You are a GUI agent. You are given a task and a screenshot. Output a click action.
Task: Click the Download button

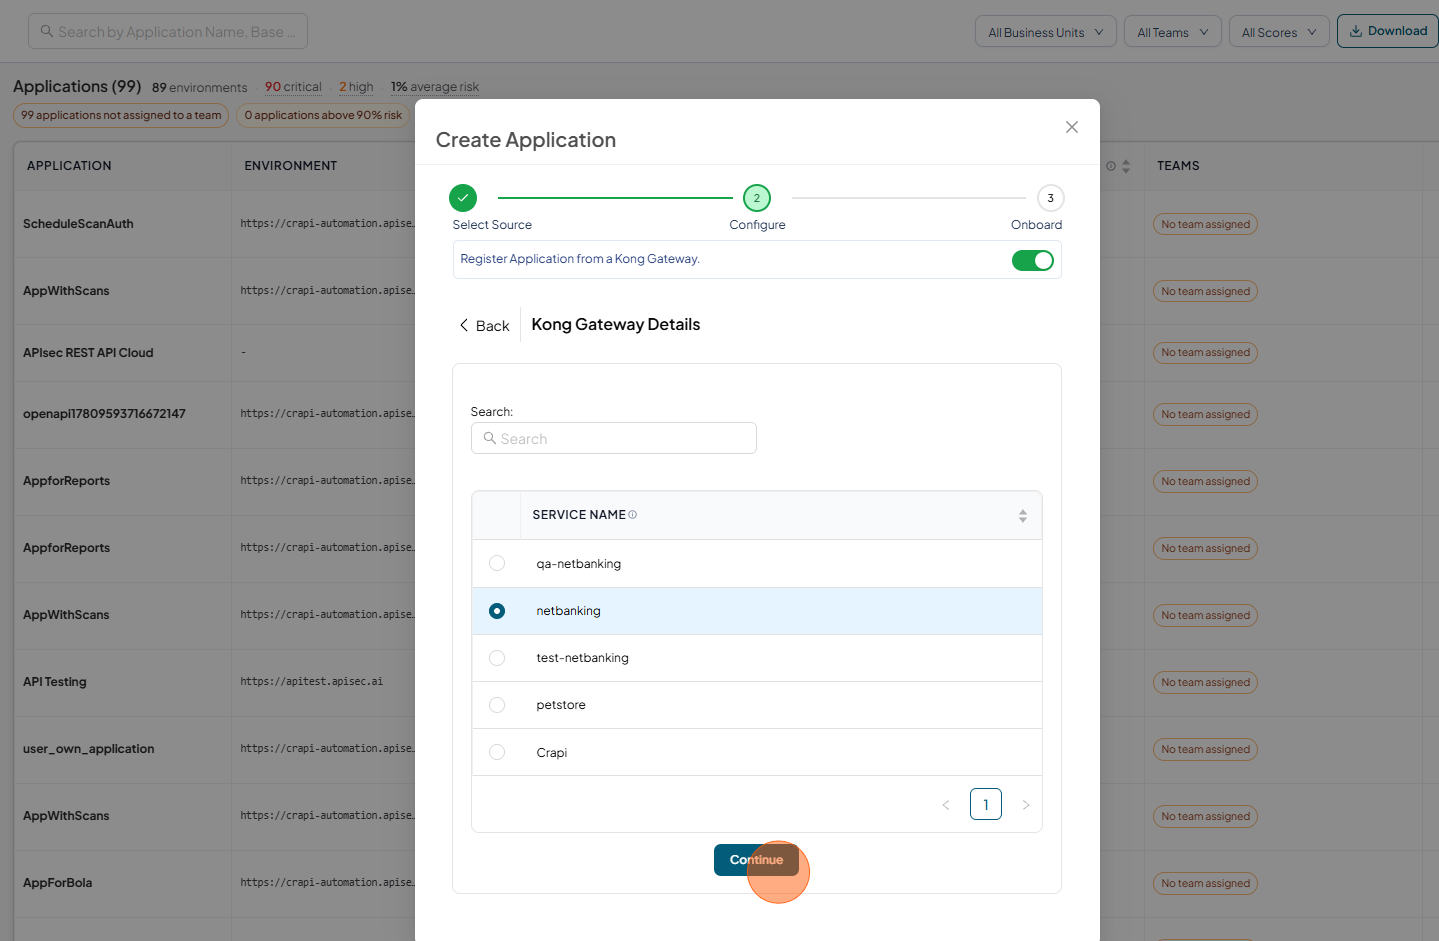point(1387,31)
